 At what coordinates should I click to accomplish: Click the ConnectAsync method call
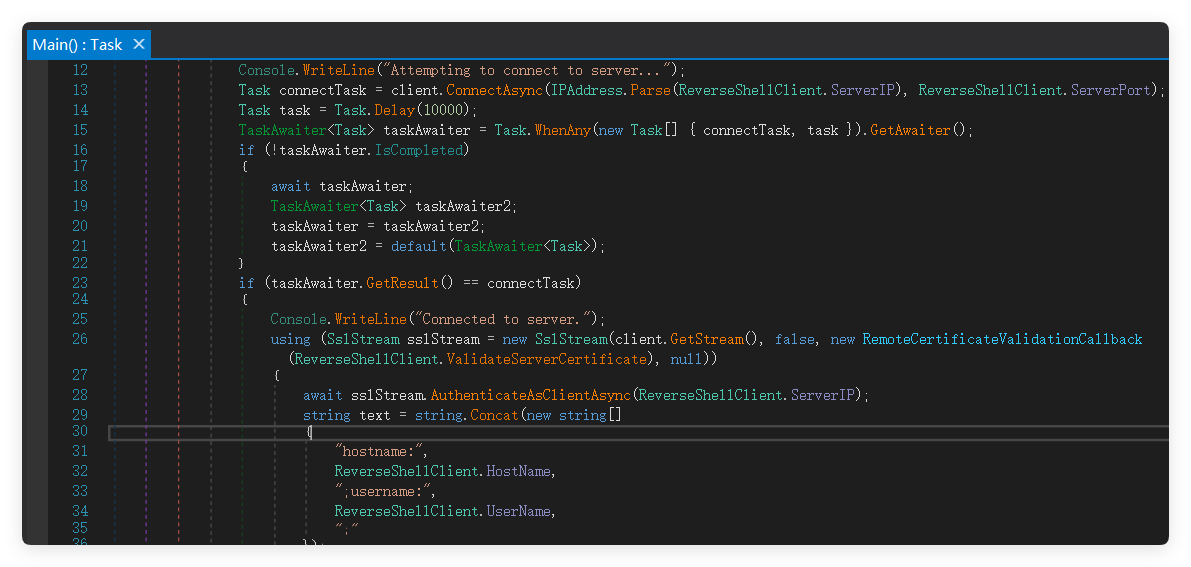[x=494, y=90]
